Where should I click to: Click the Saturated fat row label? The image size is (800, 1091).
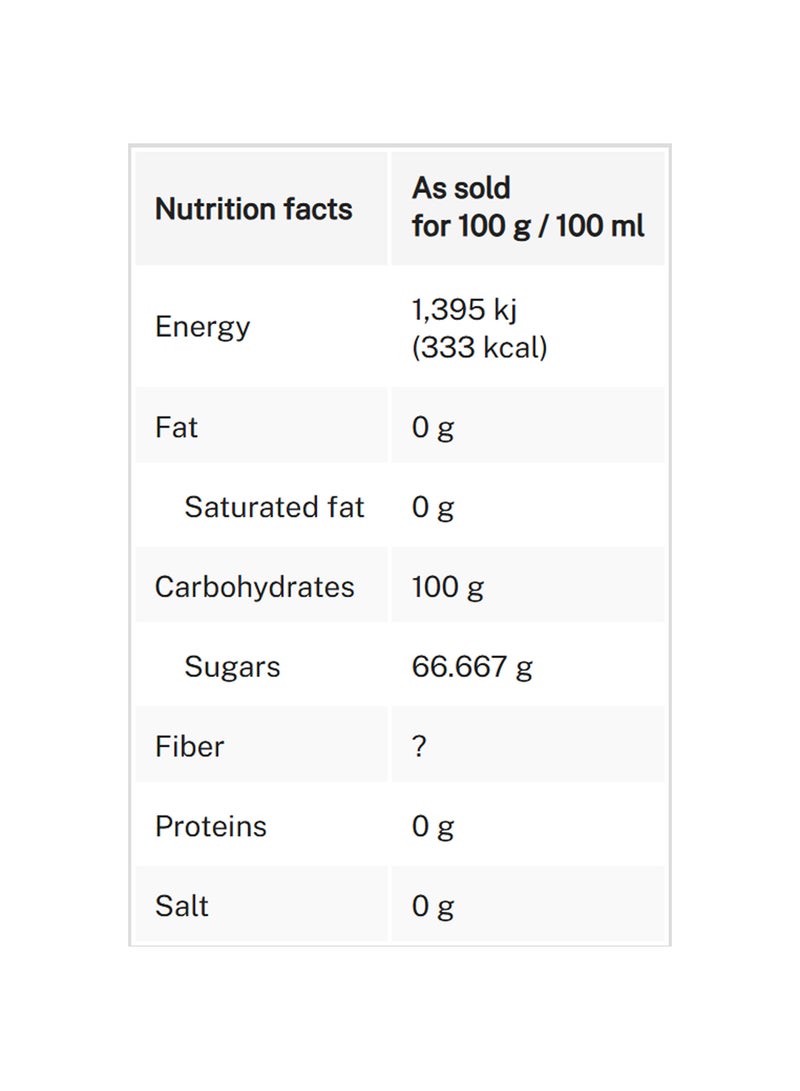[x=274, y=507]
